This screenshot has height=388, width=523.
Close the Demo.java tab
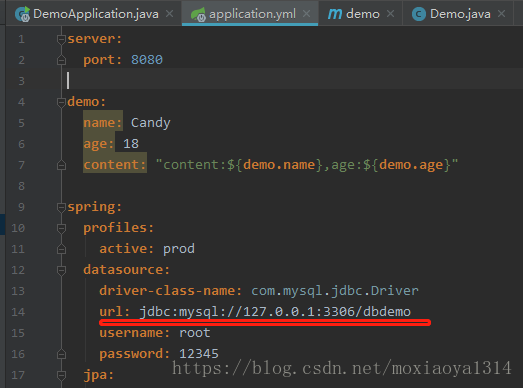[501, 14]
